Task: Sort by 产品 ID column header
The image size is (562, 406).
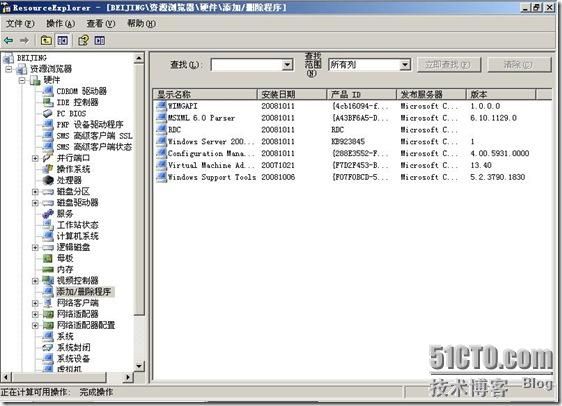Action: tap(361, 94)
